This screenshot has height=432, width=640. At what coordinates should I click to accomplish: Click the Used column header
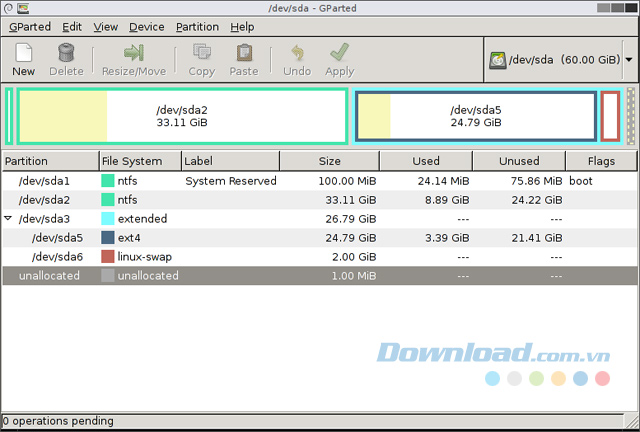click(426, 161)
